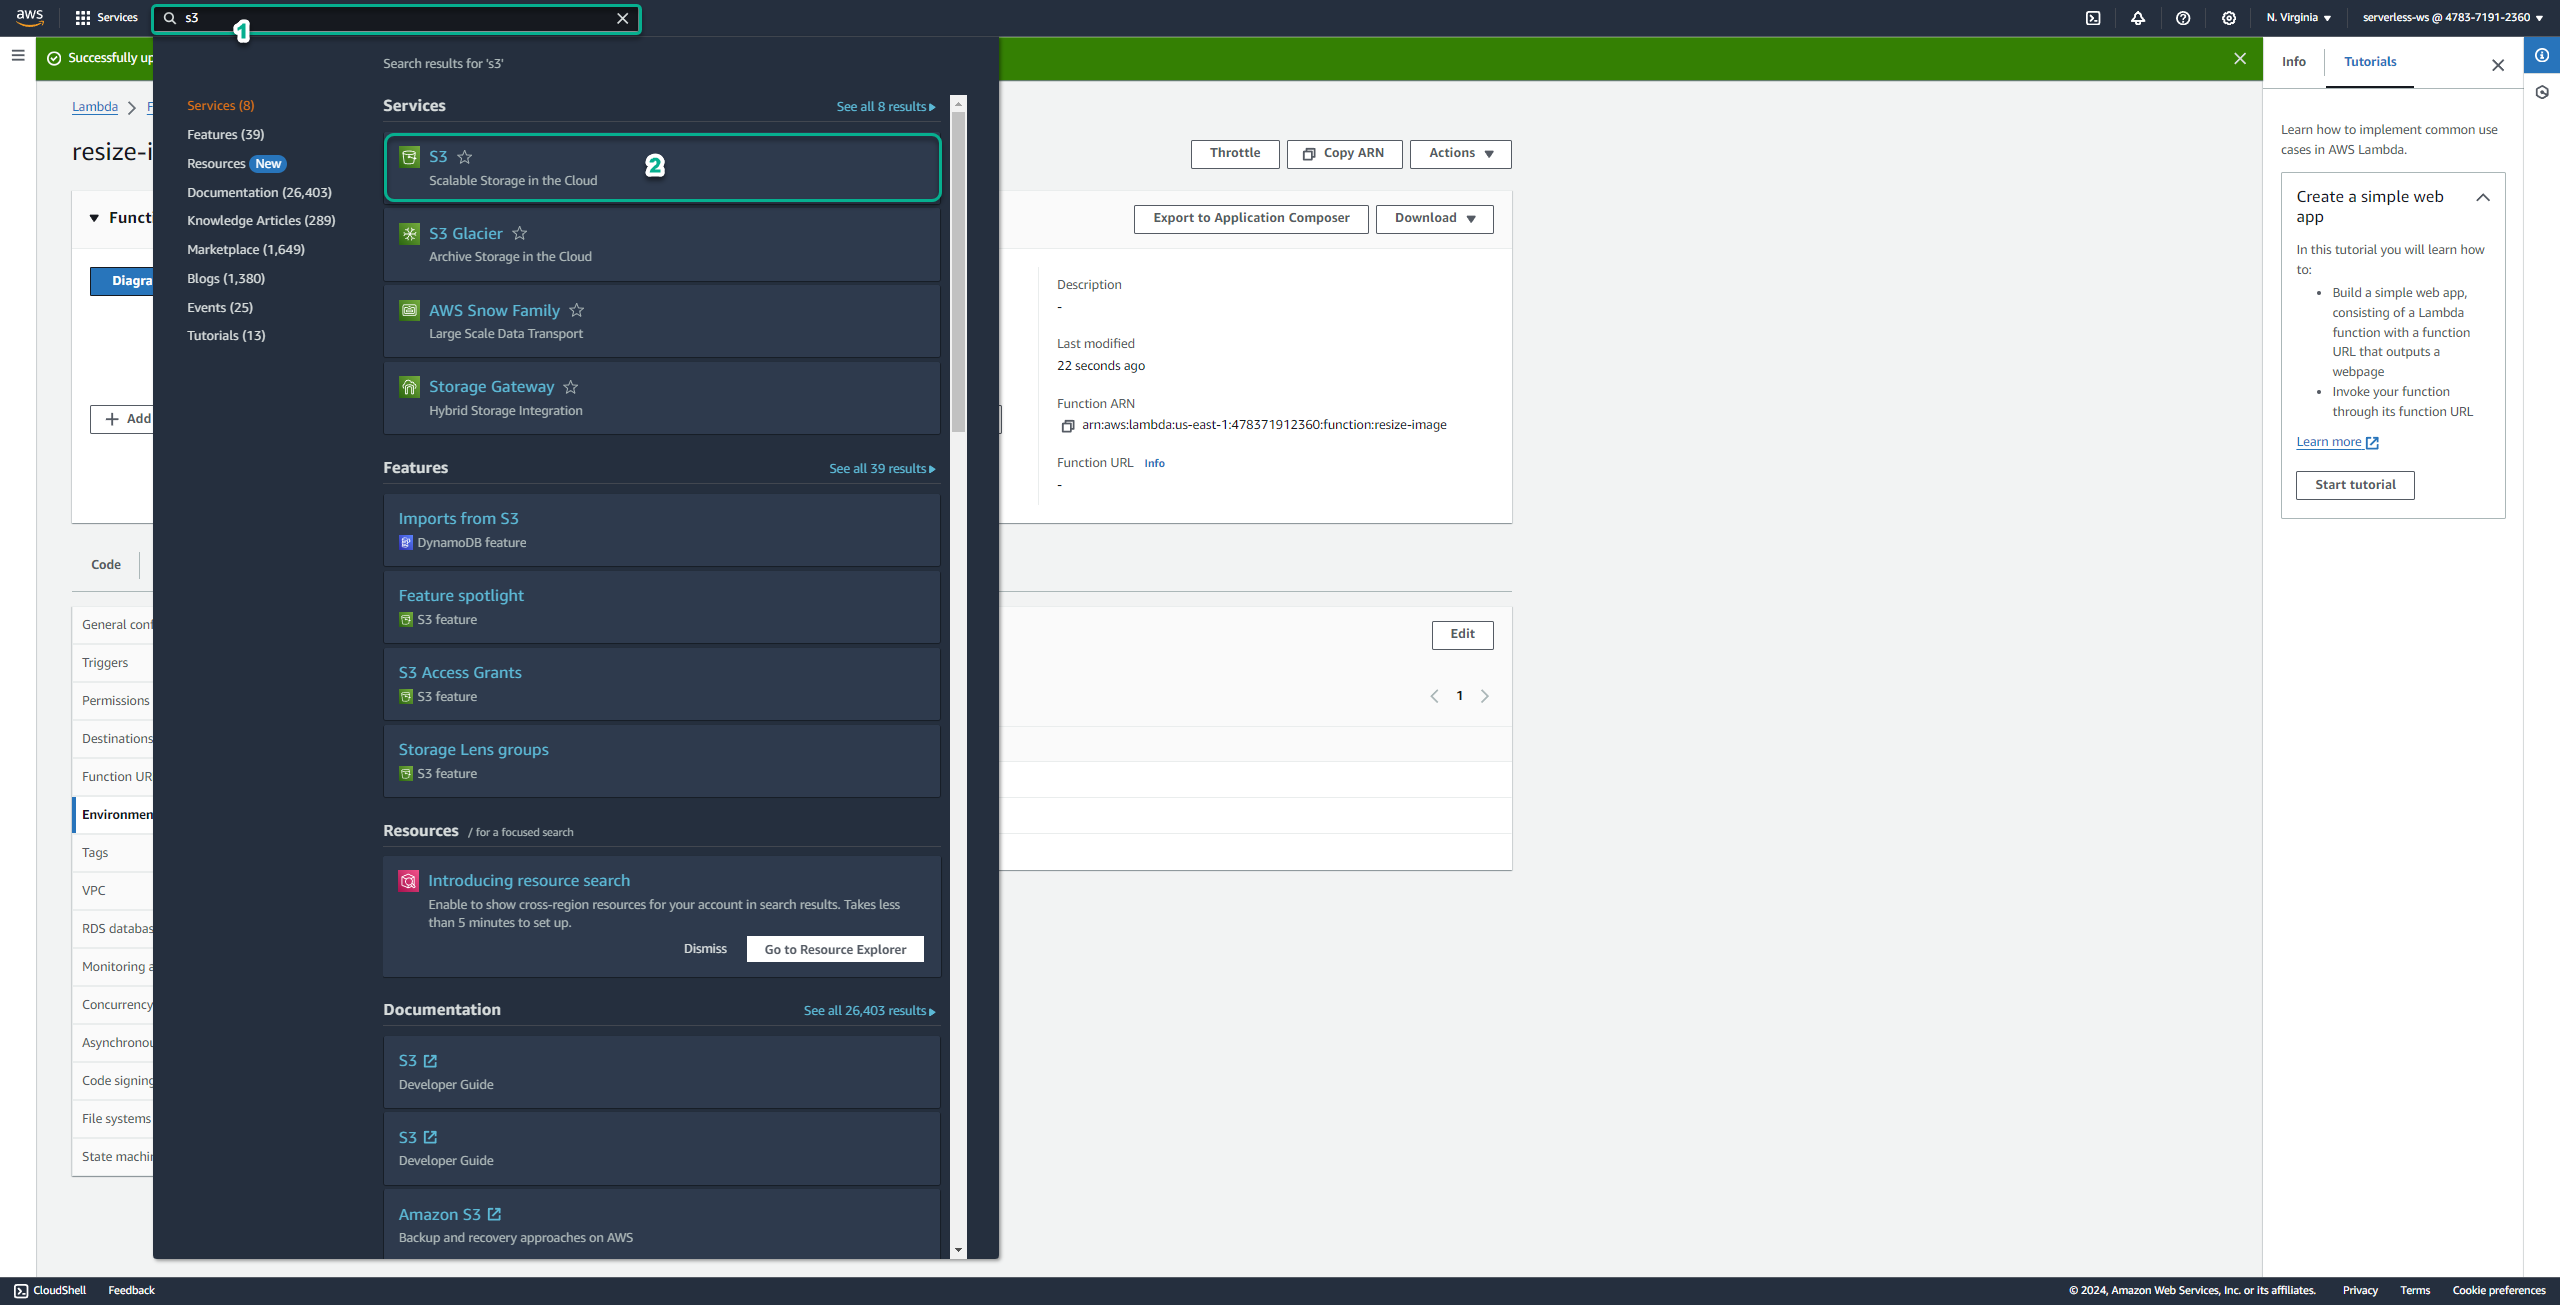Image resolution: width=2560 pixels, height=1305 pixels.
Task: Click Start tutorial button
Action: [2355, 484]
